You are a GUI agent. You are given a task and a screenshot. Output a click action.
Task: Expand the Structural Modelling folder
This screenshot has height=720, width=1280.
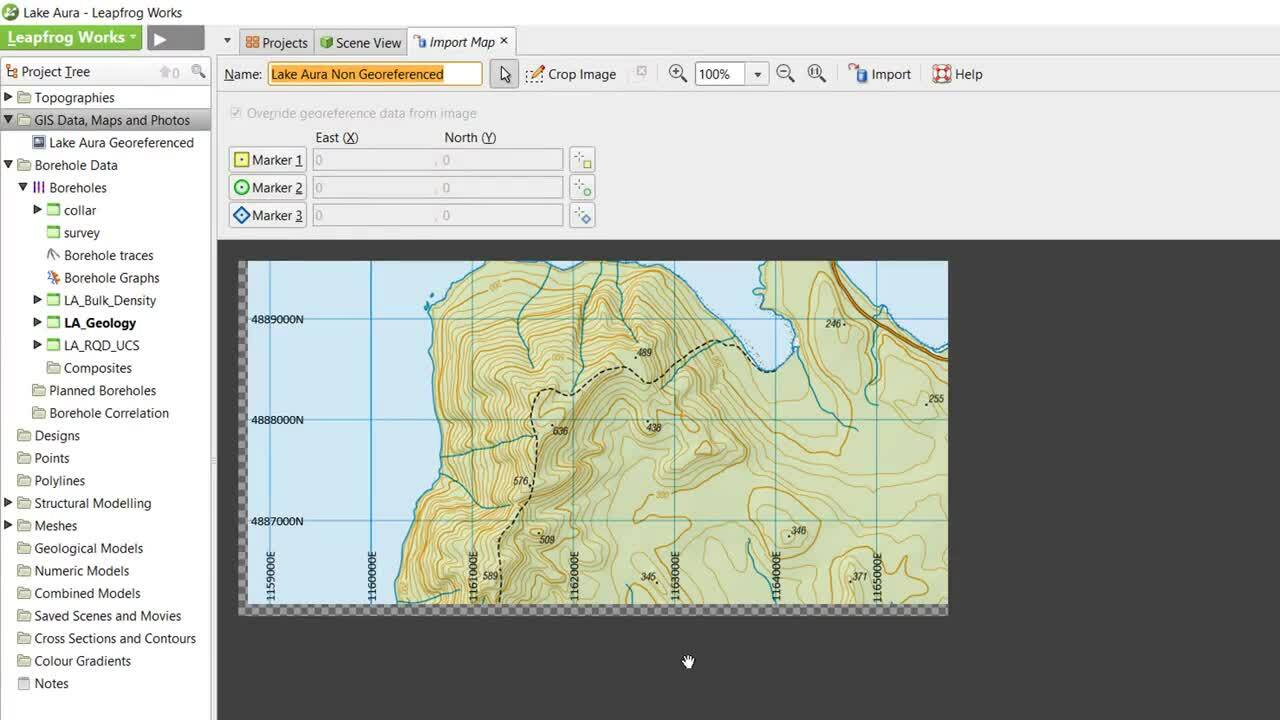(8, 503)
